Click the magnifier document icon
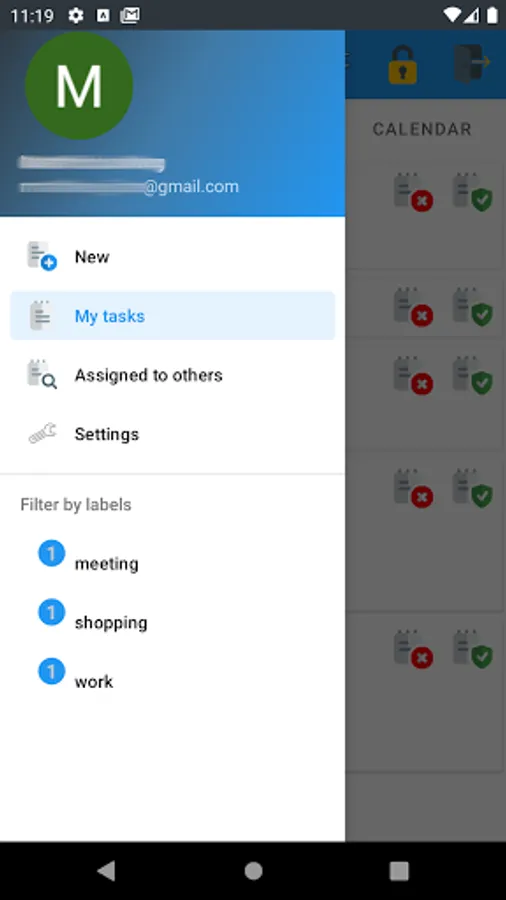Image resolution: width=506 pixels, height=900 pixels. click(42, 374)
